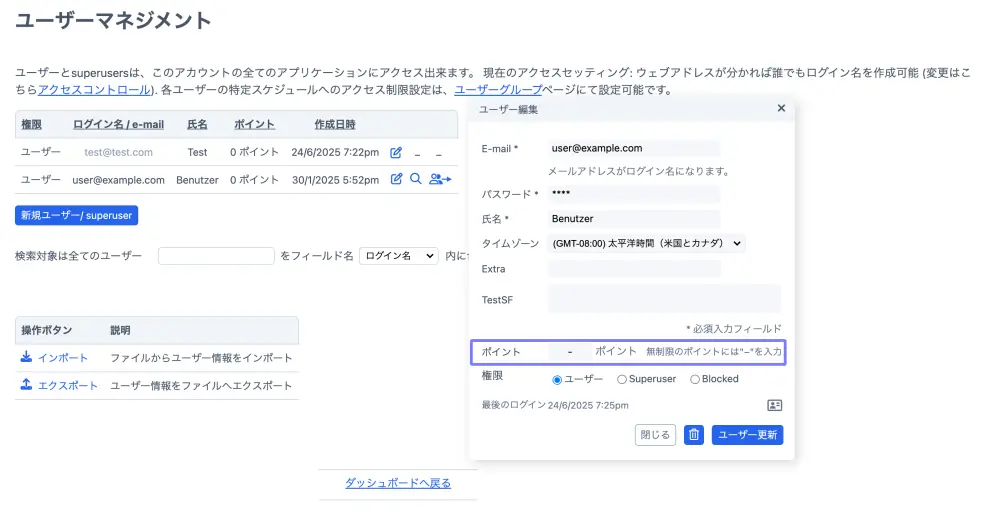Open the ユーザーグループ link
984x517 pixels.
pos(498,90)
